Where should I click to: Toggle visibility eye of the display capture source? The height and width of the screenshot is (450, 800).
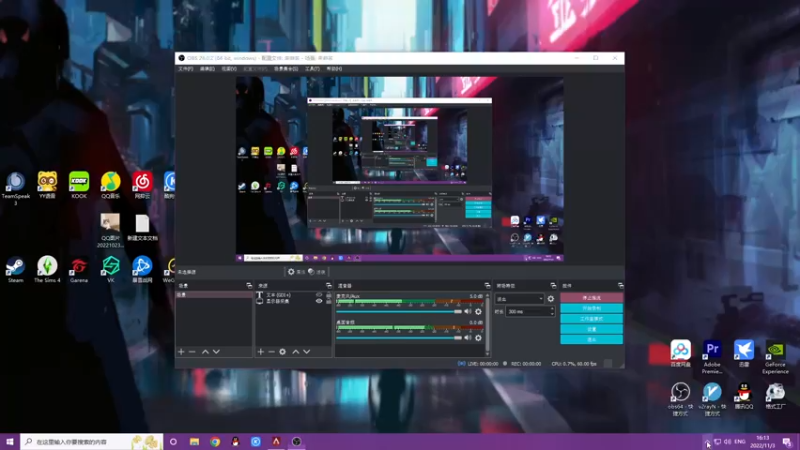319,301
